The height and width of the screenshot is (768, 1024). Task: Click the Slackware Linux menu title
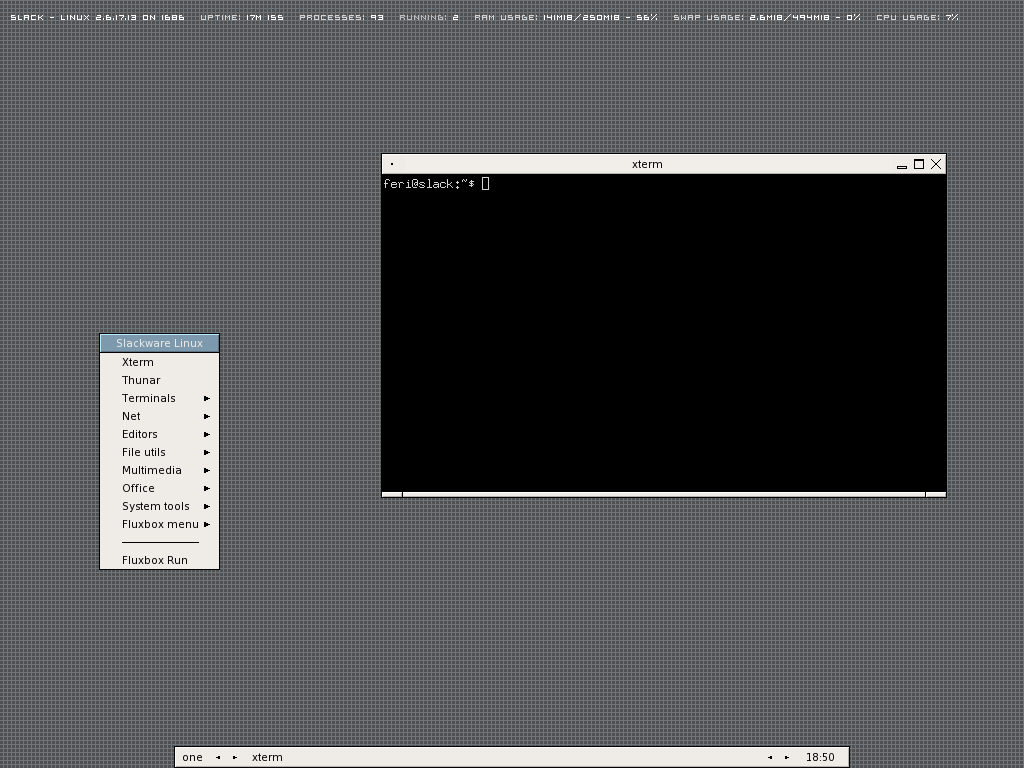point(159,343)
